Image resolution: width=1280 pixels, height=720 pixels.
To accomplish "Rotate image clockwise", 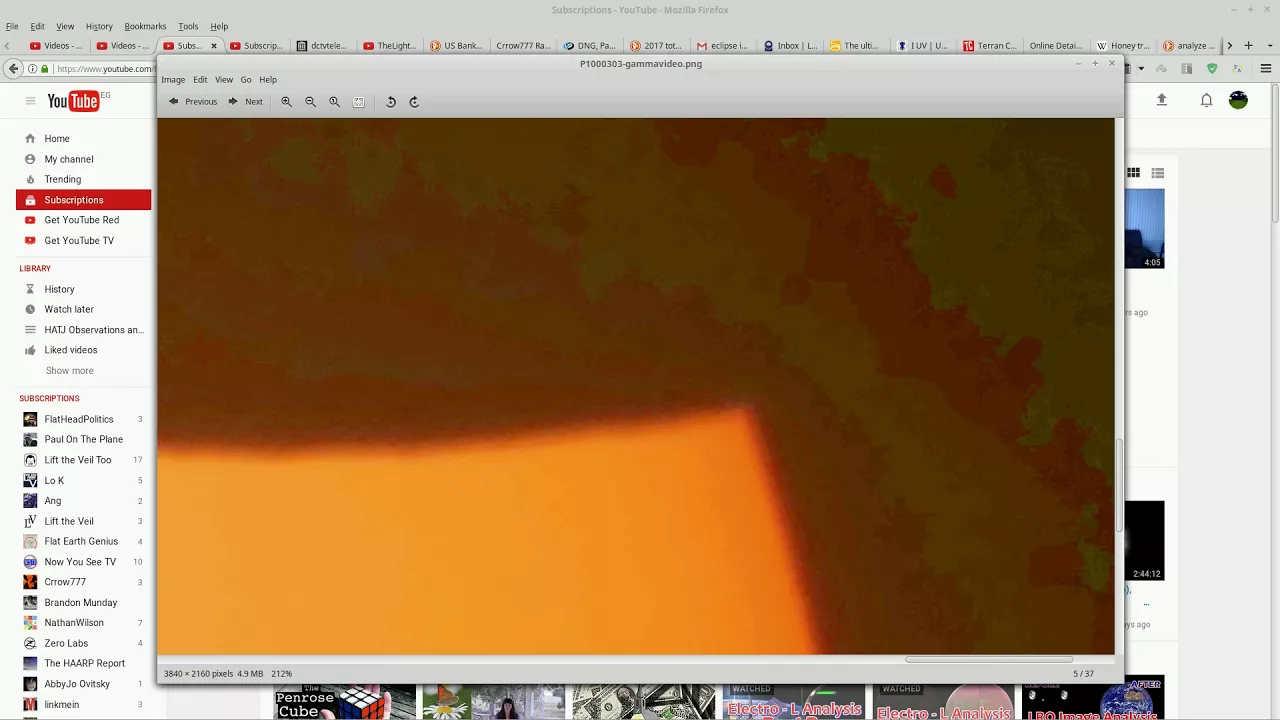I will (414, 101).
